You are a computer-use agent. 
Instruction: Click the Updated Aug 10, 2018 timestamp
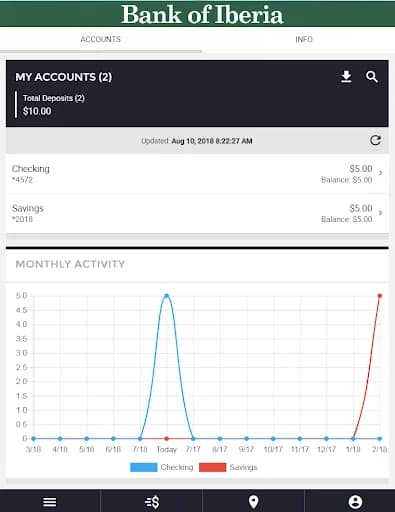[197, 141]
